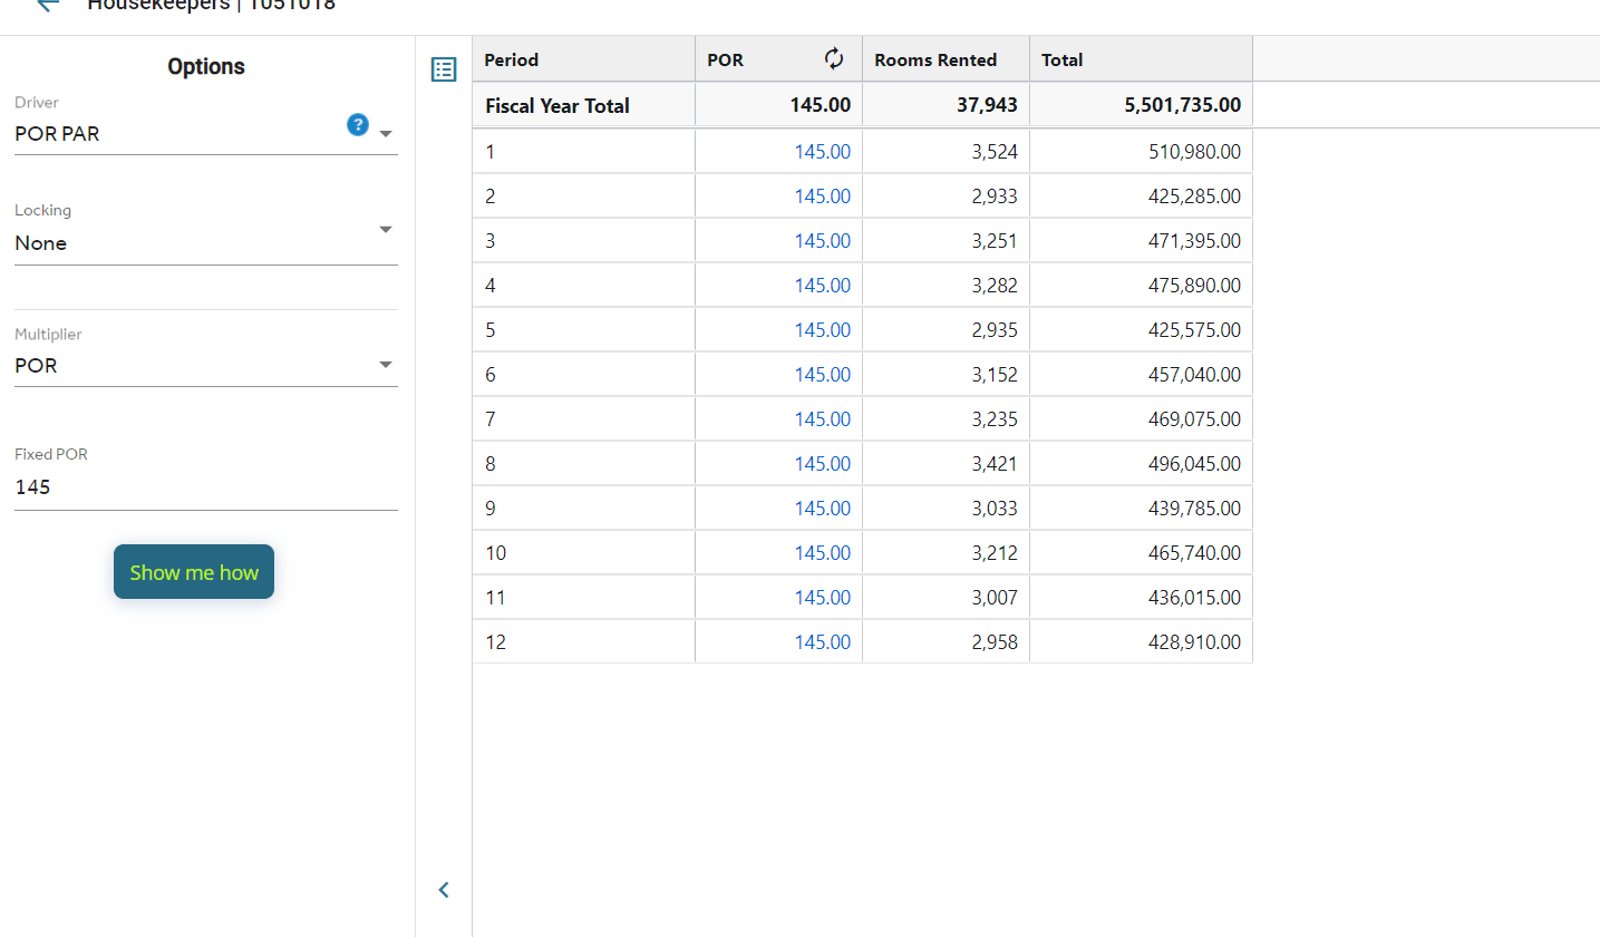Open the Multiplier POR dropdown

(206, 366)
